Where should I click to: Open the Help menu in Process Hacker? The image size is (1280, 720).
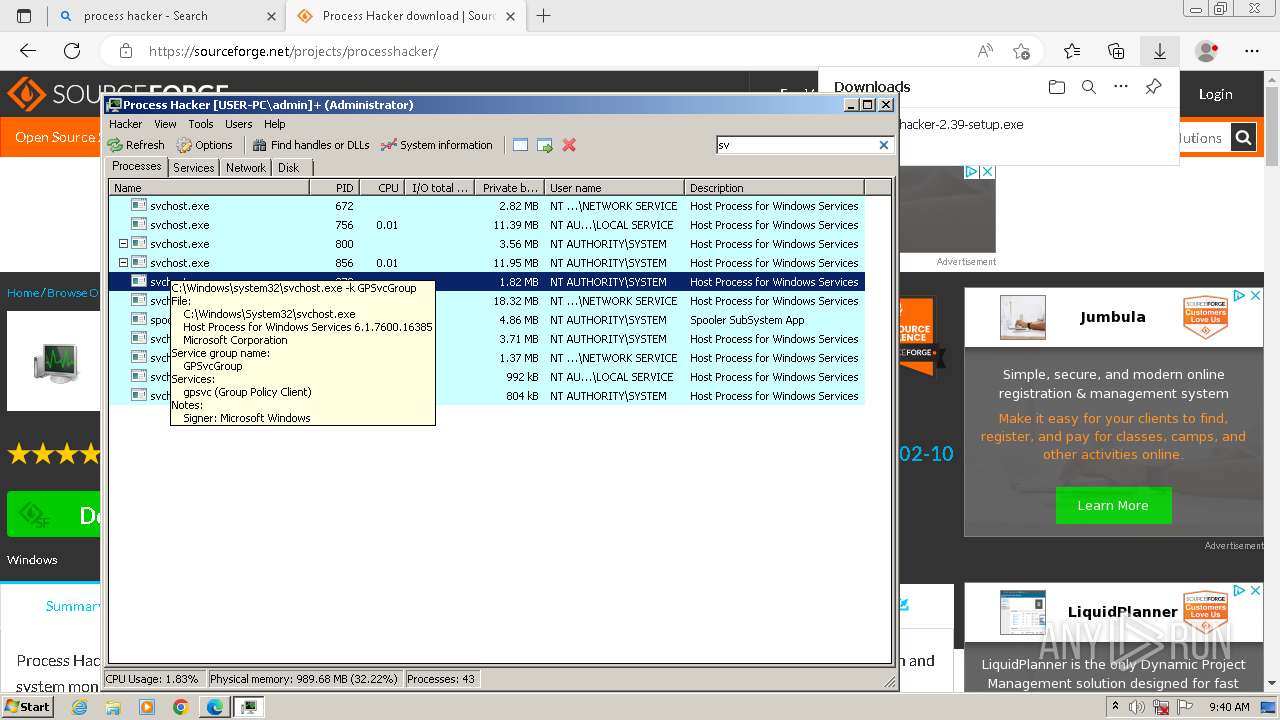click(x=275, y=124)
